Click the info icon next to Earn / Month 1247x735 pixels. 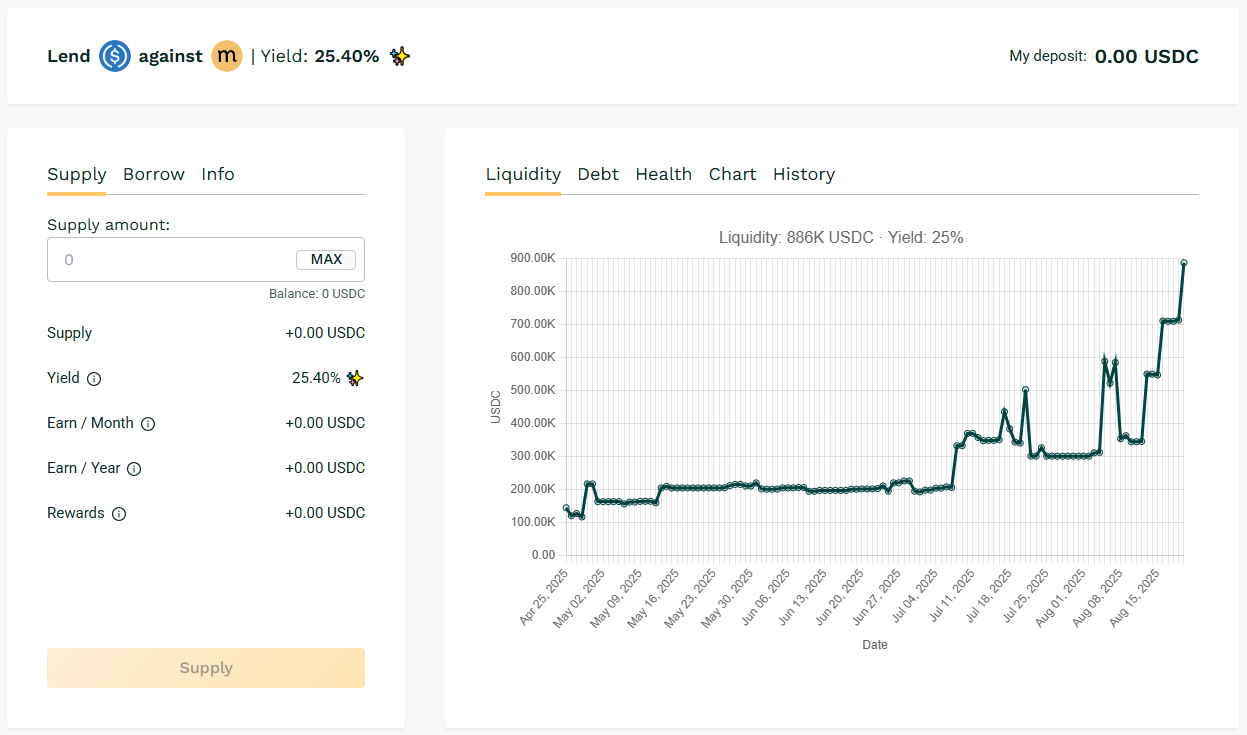pos(148,424)
